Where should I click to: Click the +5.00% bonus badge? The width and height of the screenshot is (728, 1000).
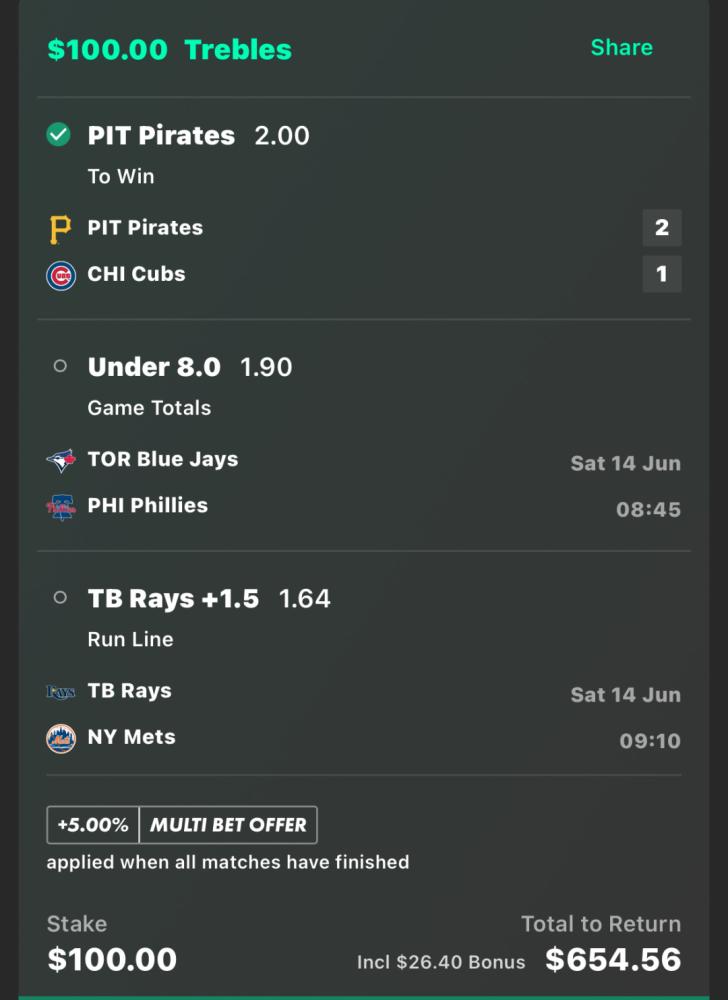[x=93, y=825]
